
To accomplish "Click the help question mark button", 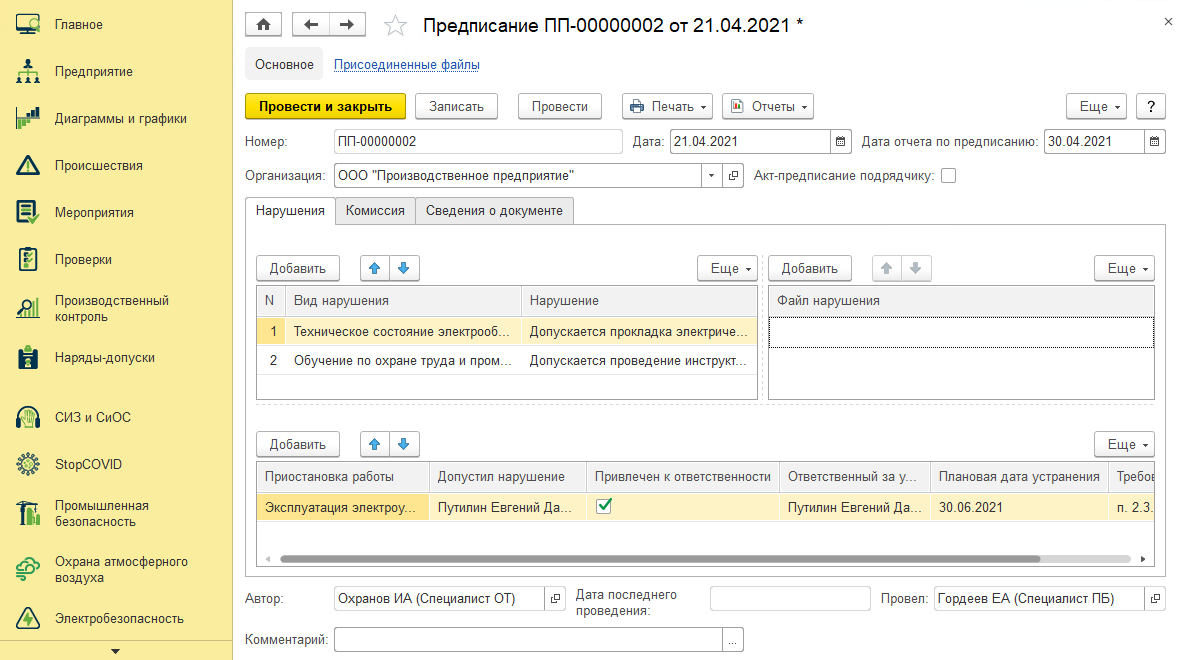I will click(x=1151, y=107).
